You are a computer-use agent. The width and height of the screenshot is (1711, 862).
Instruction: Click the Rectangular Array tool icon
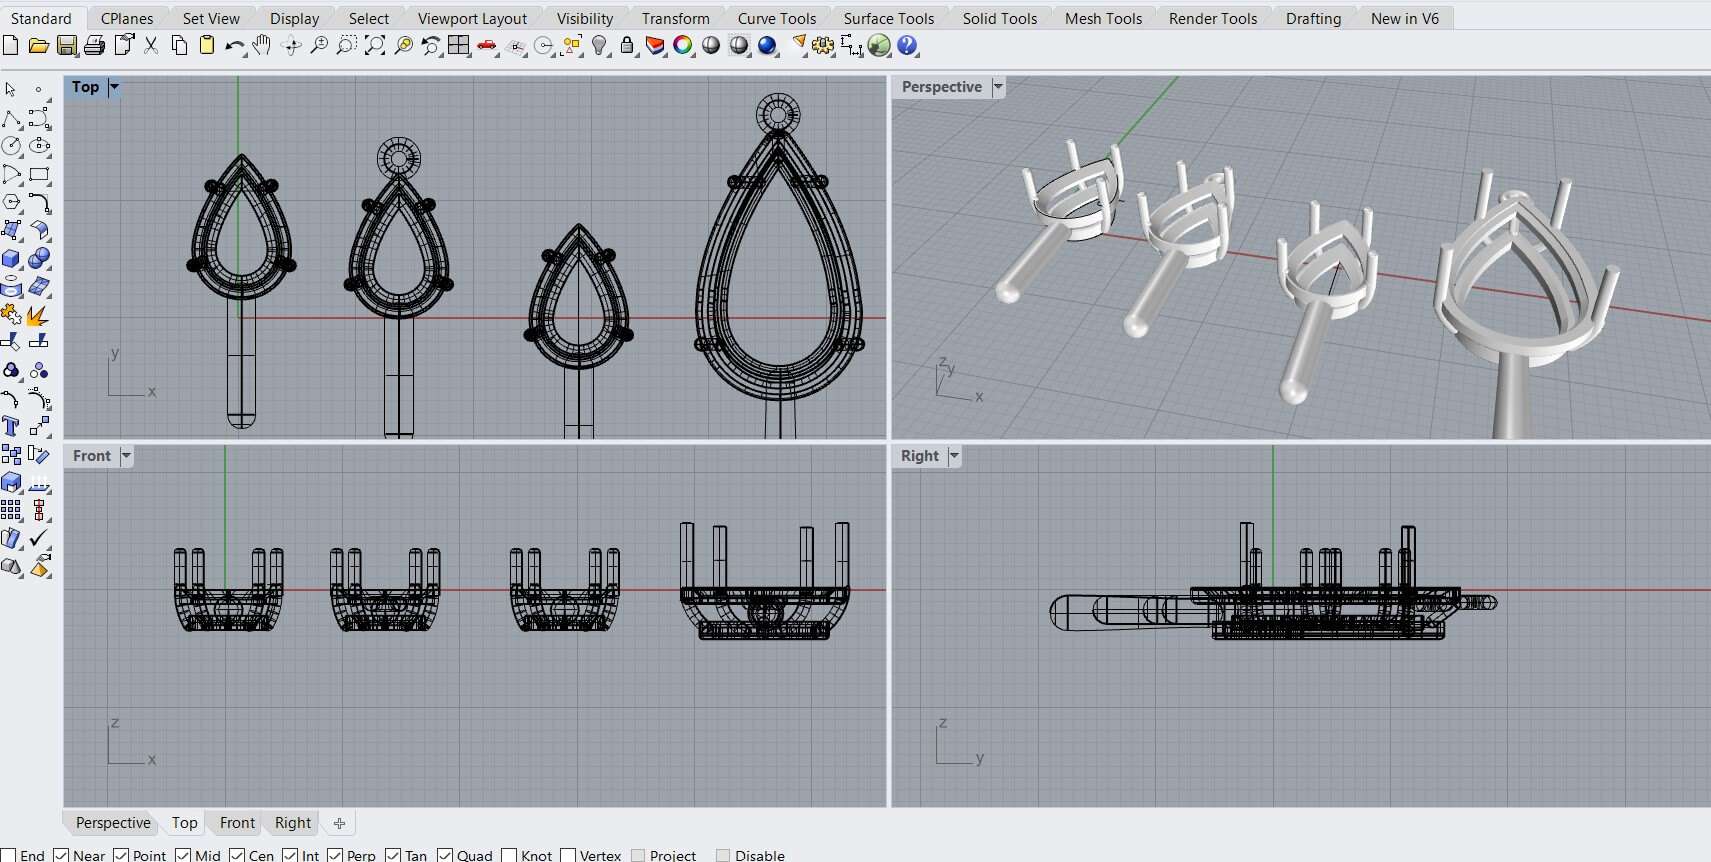coord(11,510)
